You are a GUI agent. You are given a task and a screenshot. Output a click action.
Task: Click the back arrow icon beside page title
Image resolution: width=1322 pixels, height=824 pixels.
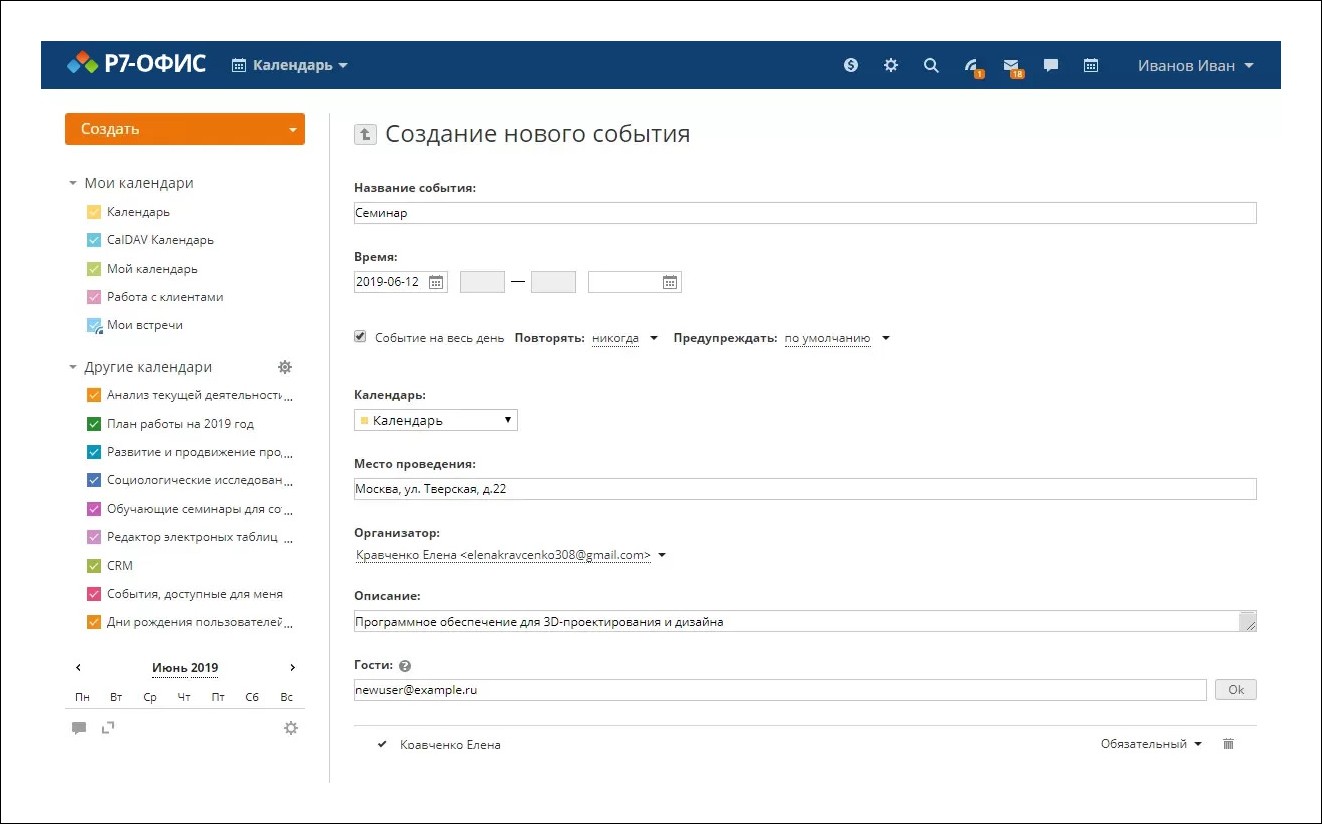point(365,134)
